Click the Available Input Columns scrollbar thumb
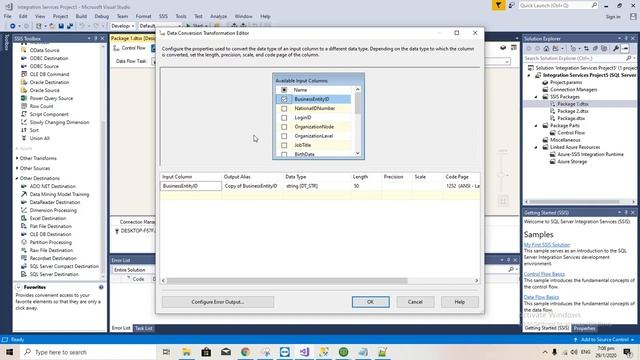The width and height of the screenshot is (640, 360). pos(358,103)
